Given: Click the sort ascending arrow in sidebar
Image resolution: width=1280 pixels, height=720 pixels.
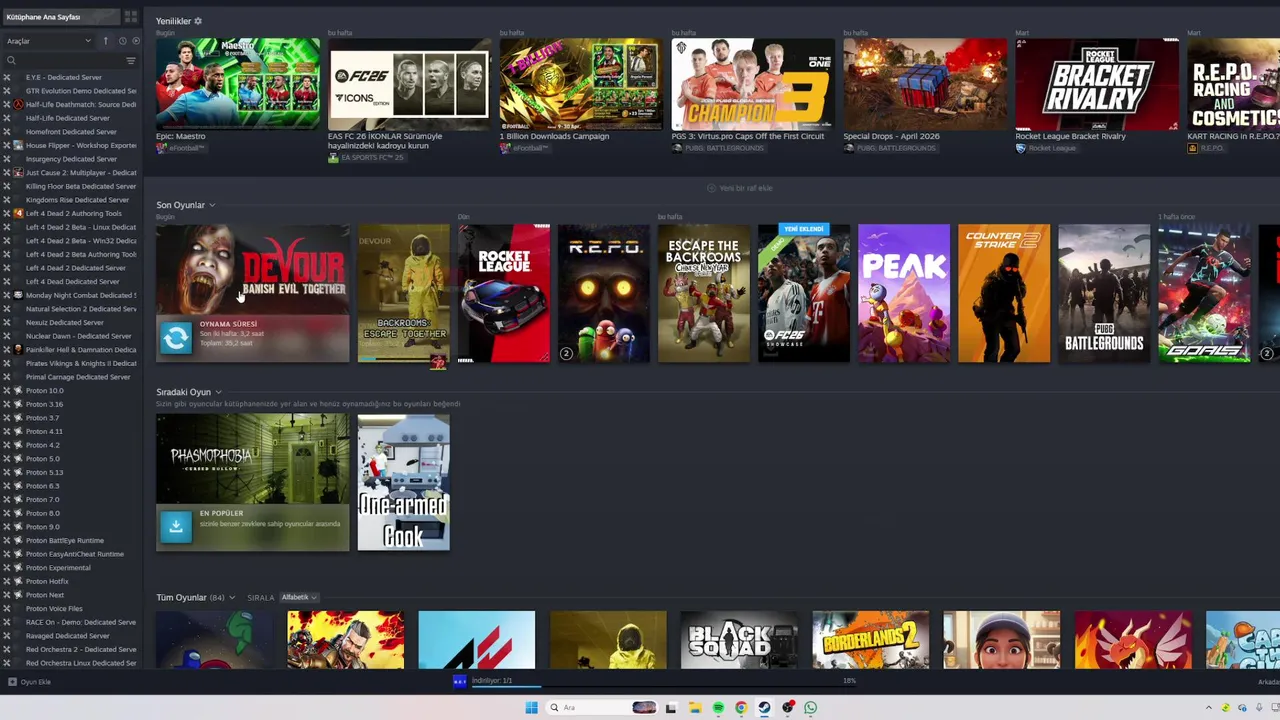Looking at the screenshot, I should click(x=105, y=41).
